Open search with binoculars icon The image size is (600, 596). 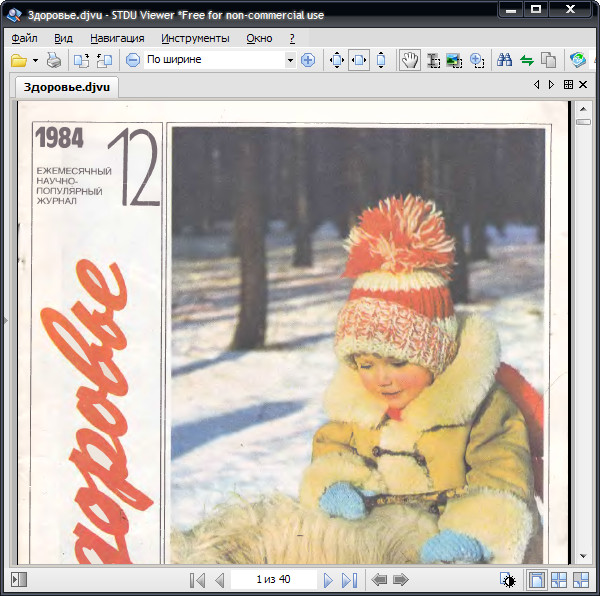click(504, 60)
